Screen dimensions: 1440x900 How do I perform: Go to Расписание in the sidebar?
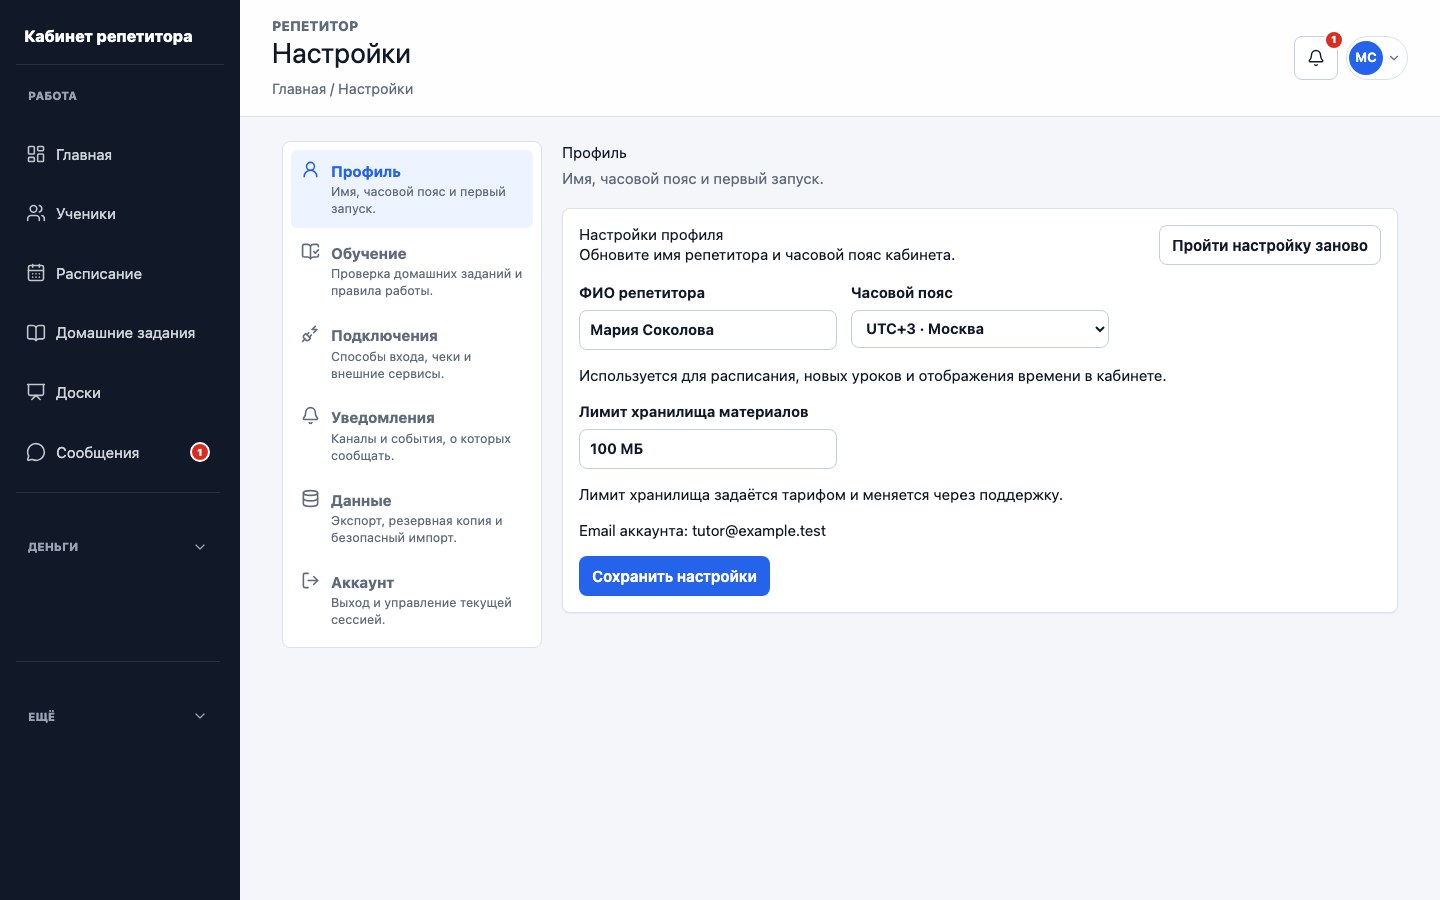(118, 273)
